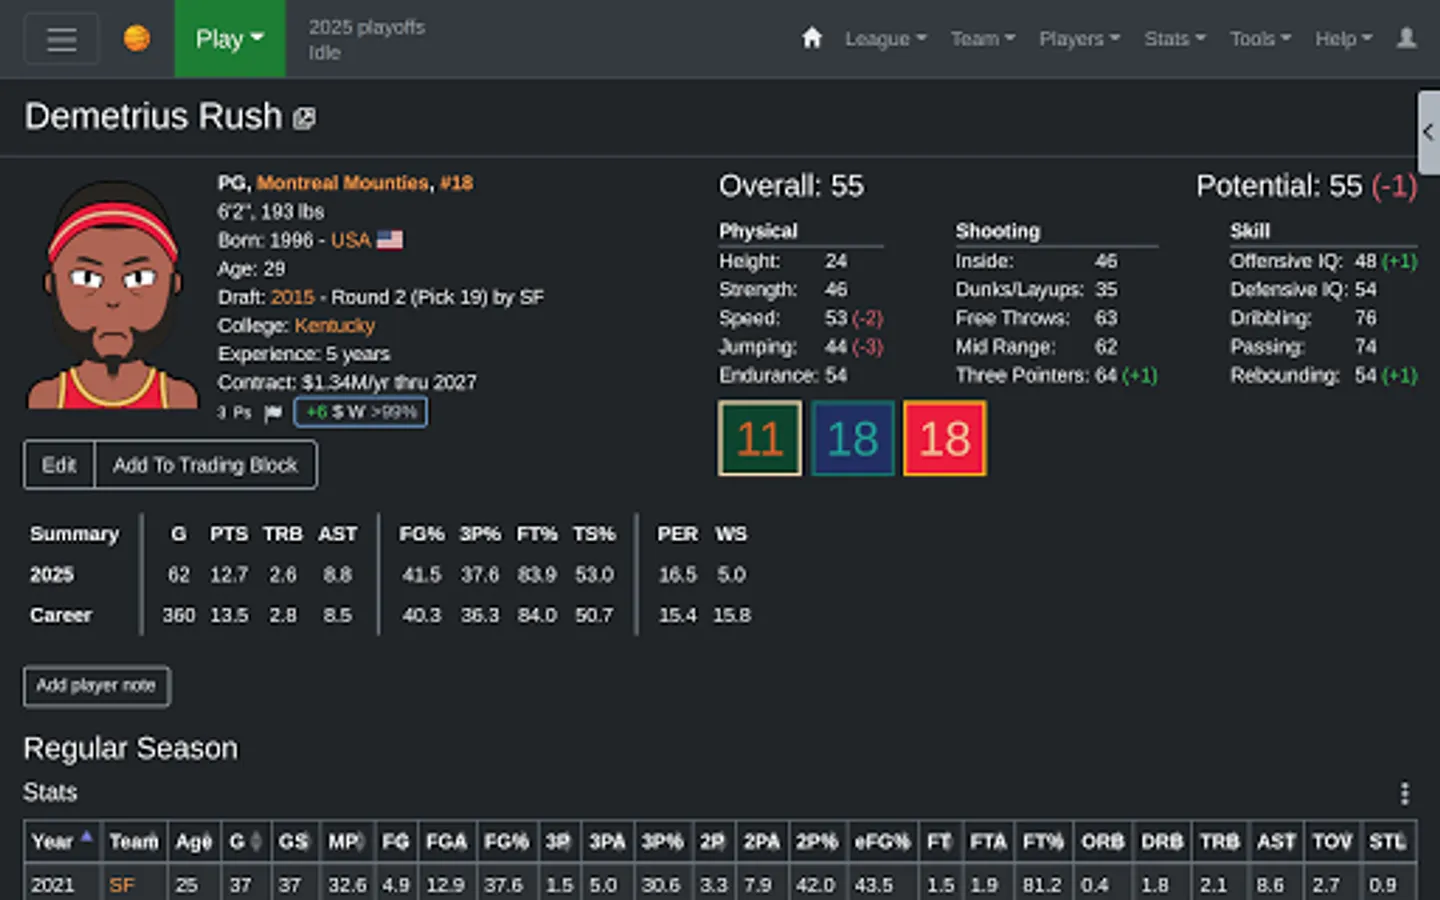The width and height of the screenshot is (1440, 900).
Task: Add player to Trading Block
Action: click(x=205, y=465)
